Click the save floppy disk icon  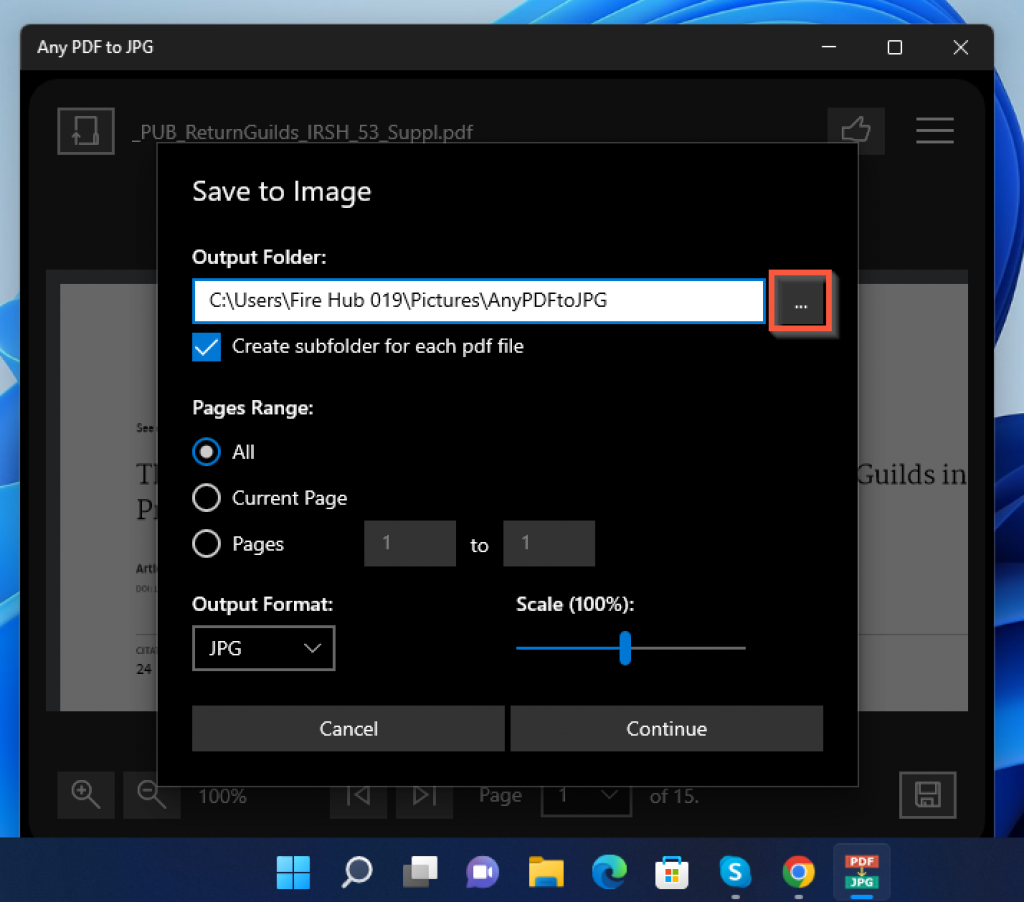coord(927,795)
